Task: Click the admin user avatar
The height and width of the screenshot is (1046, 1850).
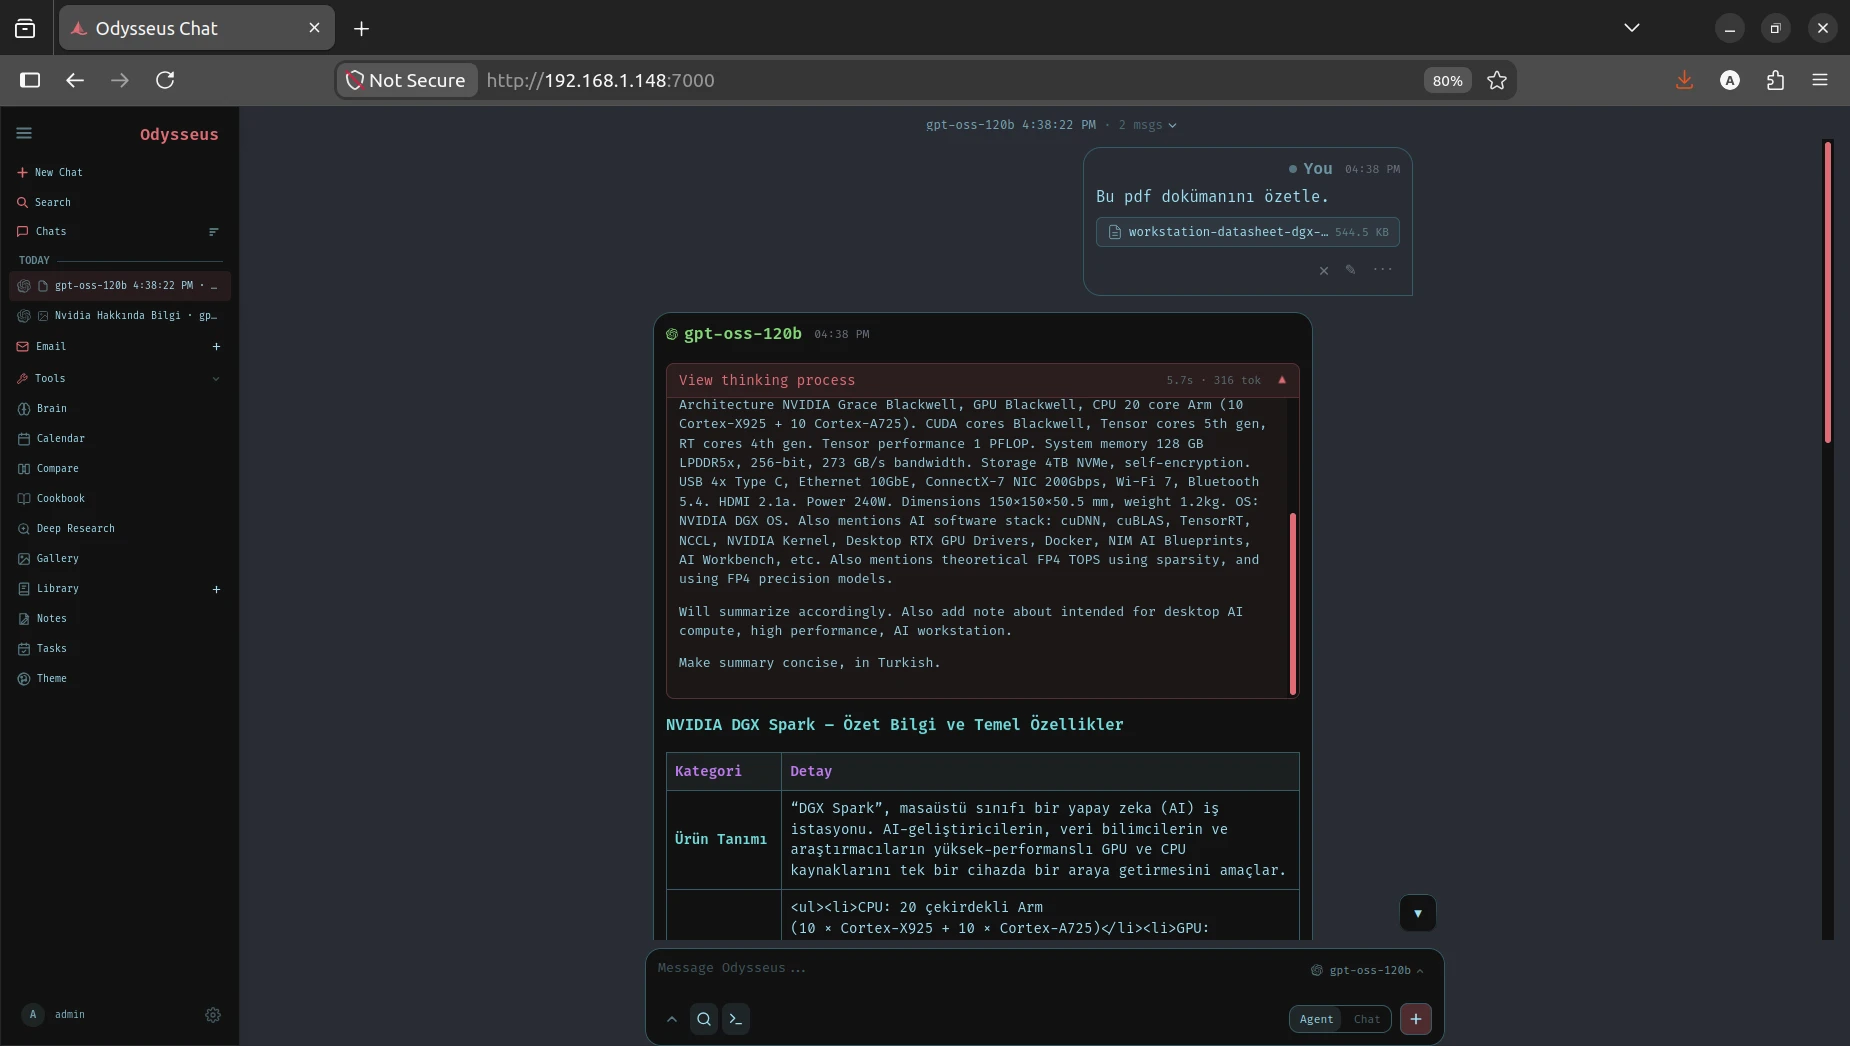Action: coord(33,1014)
